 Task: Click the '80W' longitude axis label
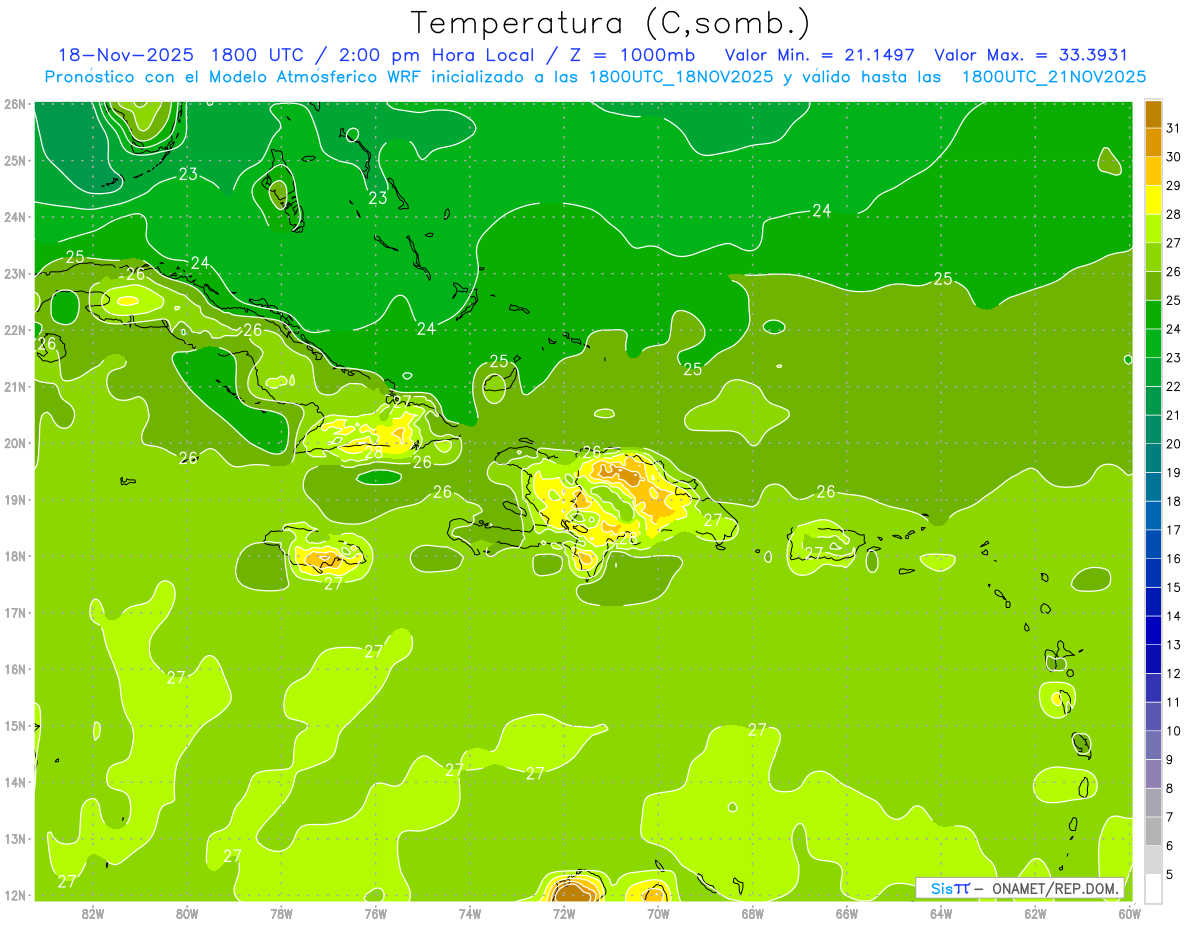[x=187, y=913]
